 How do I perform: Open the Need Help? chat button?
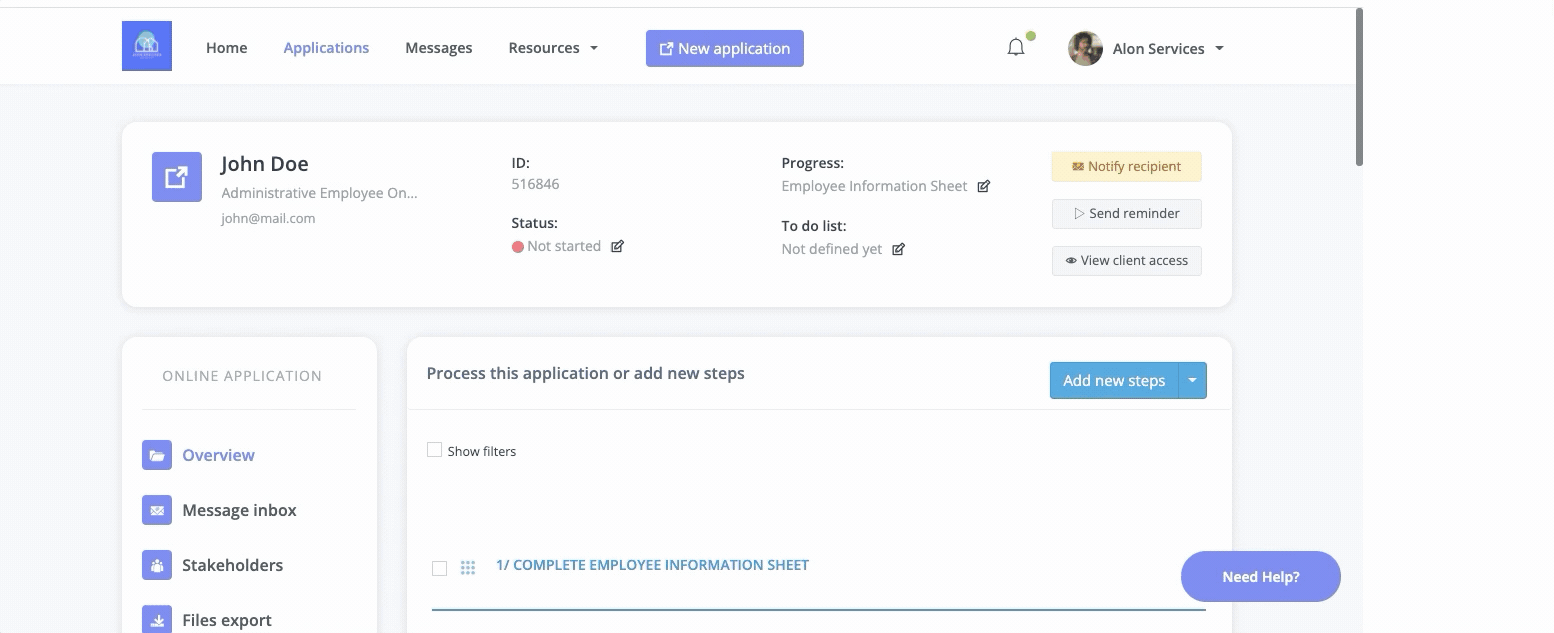(1261, 577)
